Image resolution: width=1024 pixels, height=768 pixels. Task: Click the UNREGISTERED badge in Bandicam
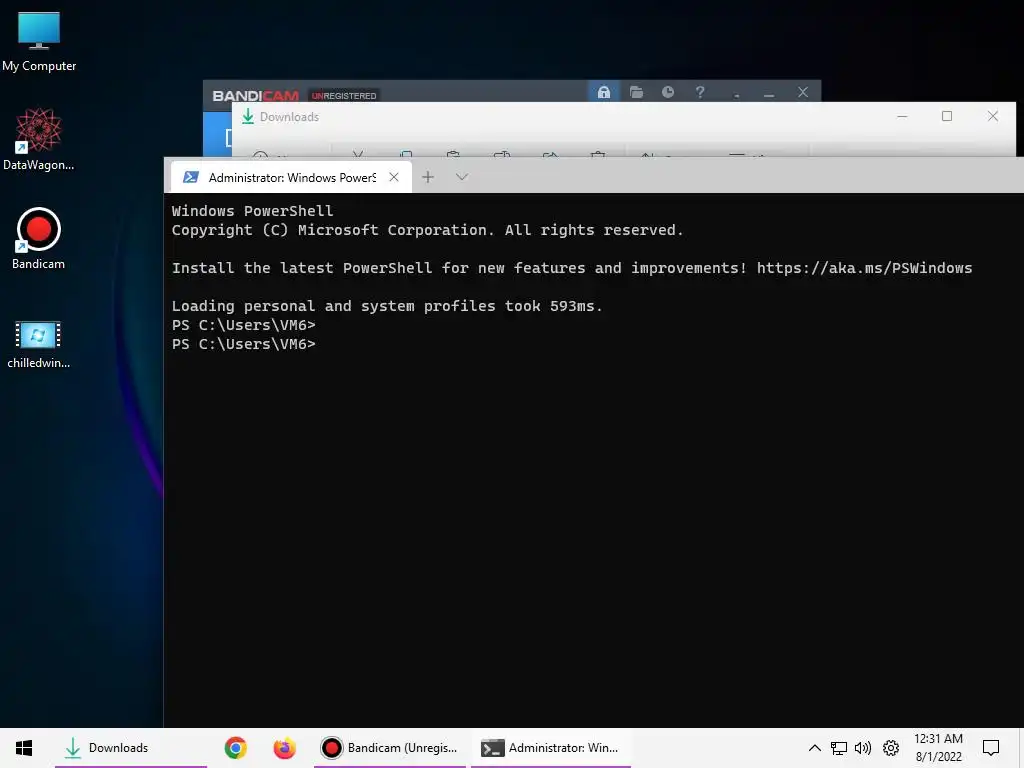(x=344, y=96)
